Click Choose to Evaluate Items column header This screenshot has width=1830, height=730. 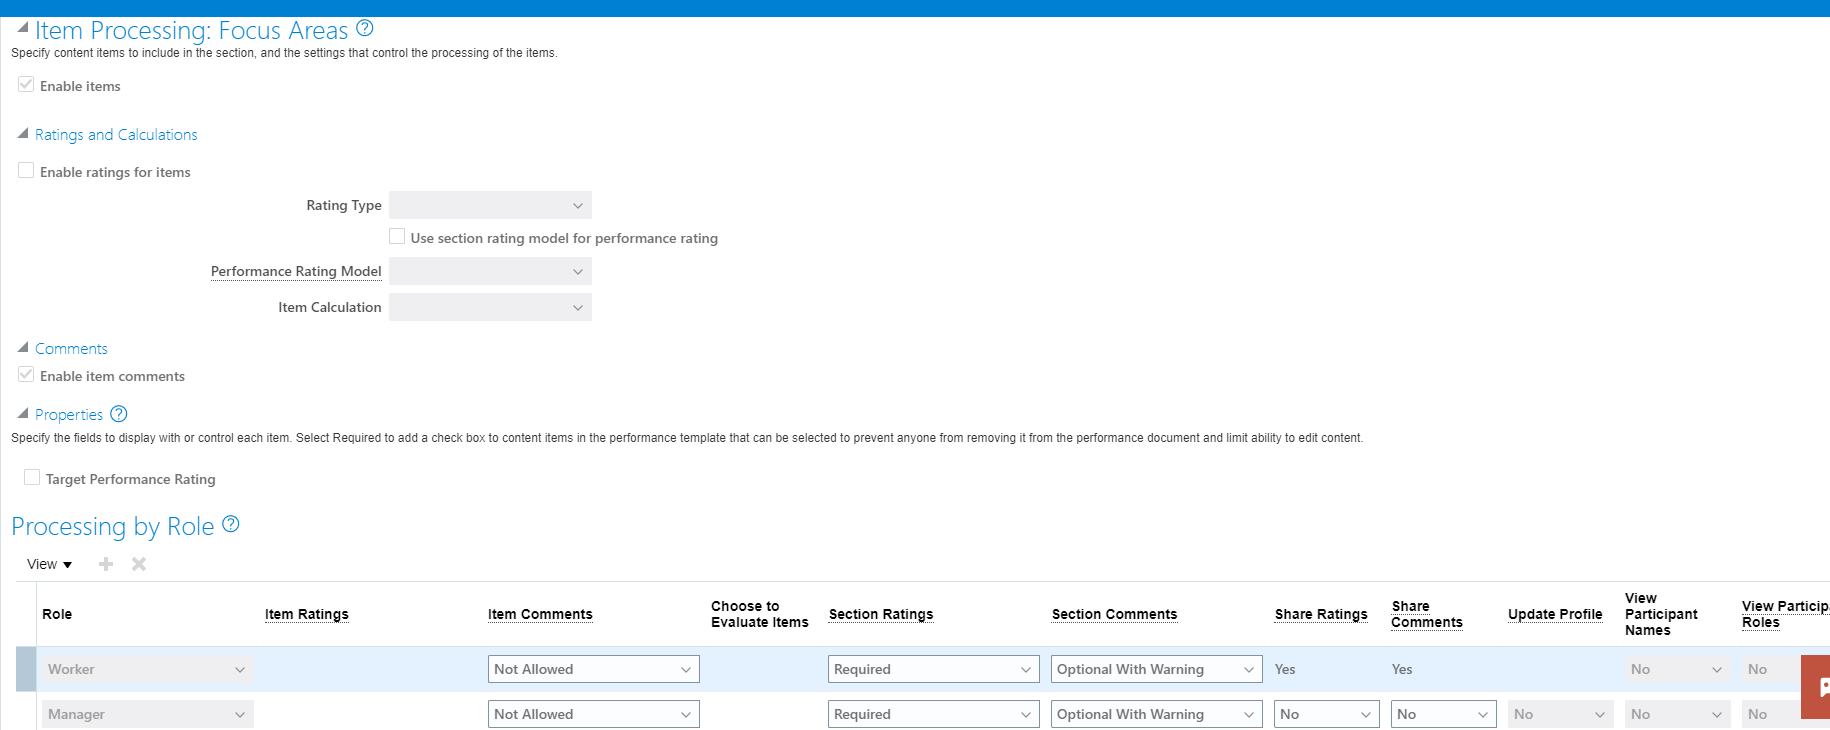(x=760, y=614)
